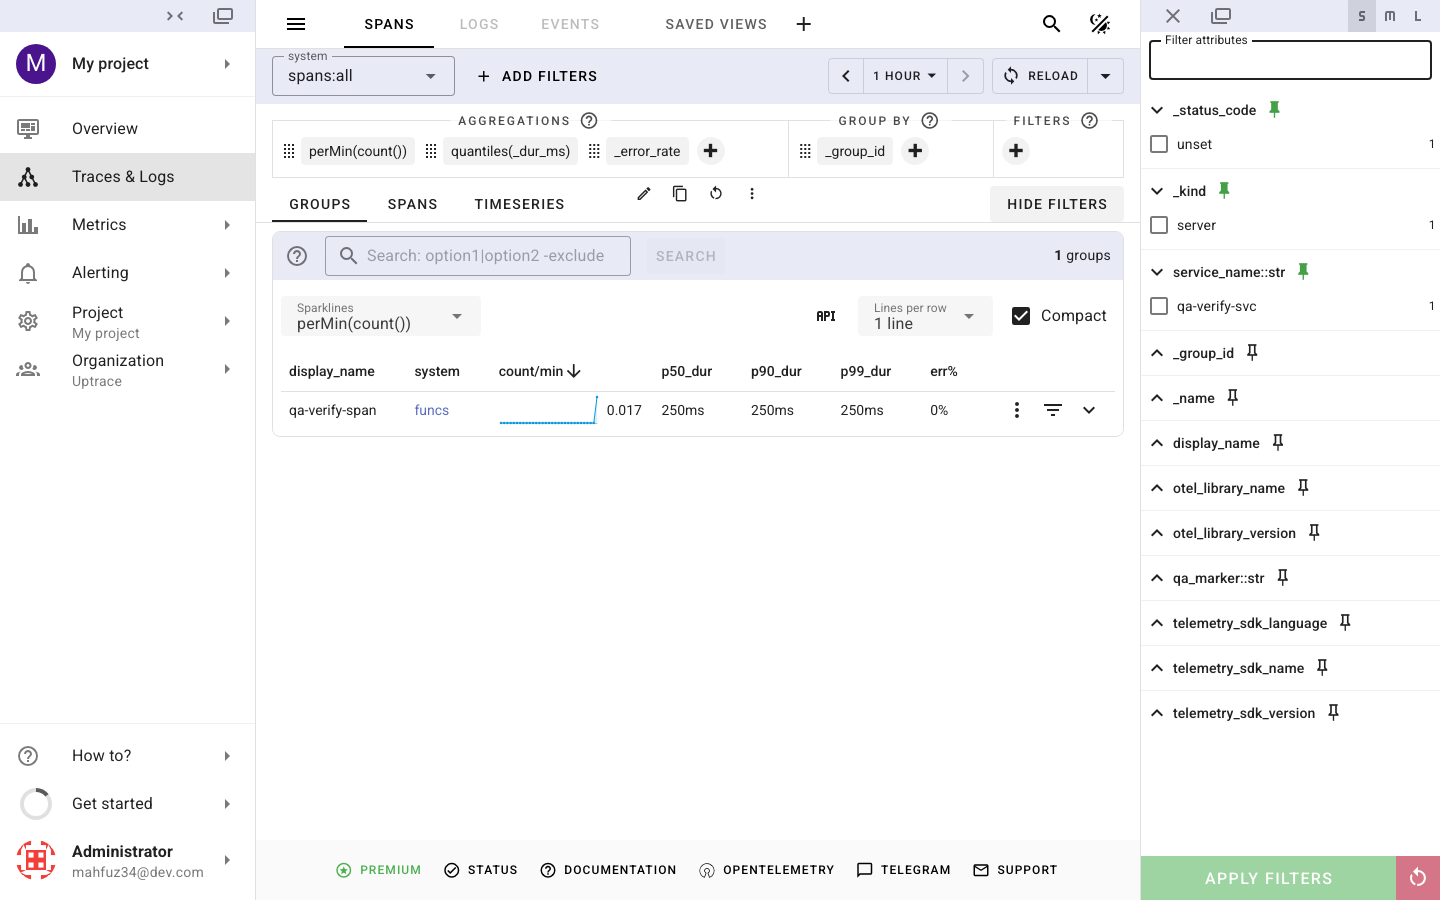
Task: Click the RELOAD button
Action: [x=1040, y=76]
